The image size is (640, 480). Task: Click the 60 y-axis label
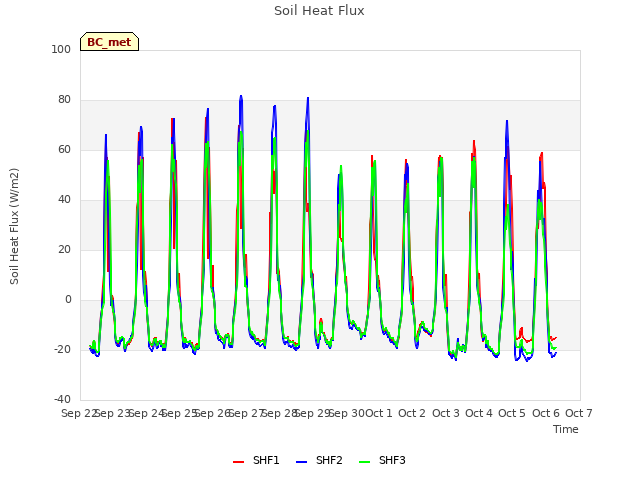[64, 149]
